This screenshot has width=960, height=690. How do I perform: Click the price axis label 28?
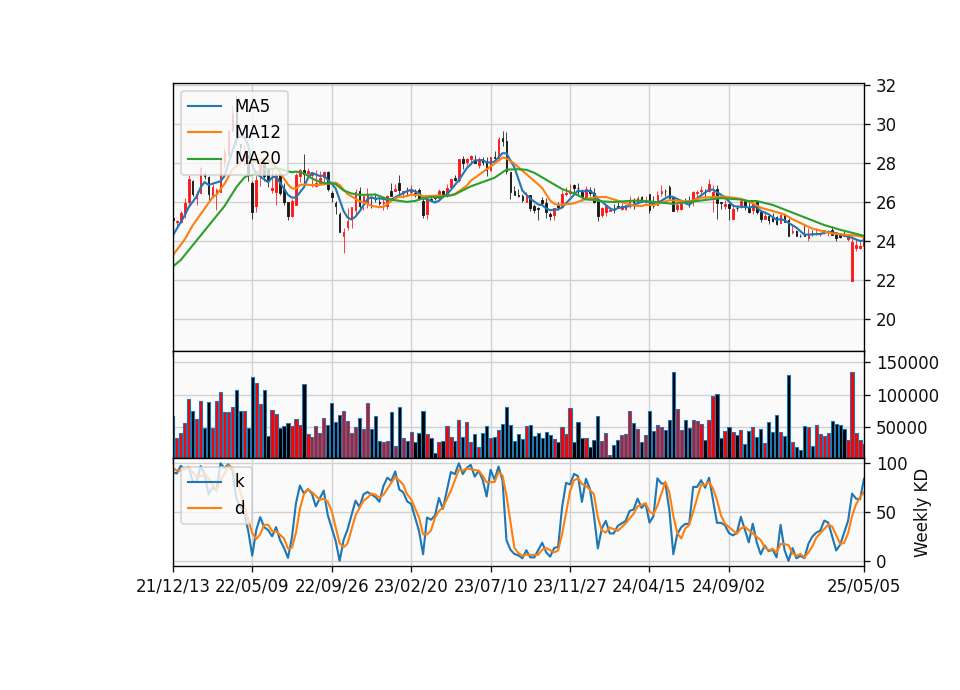click(885, 164)
